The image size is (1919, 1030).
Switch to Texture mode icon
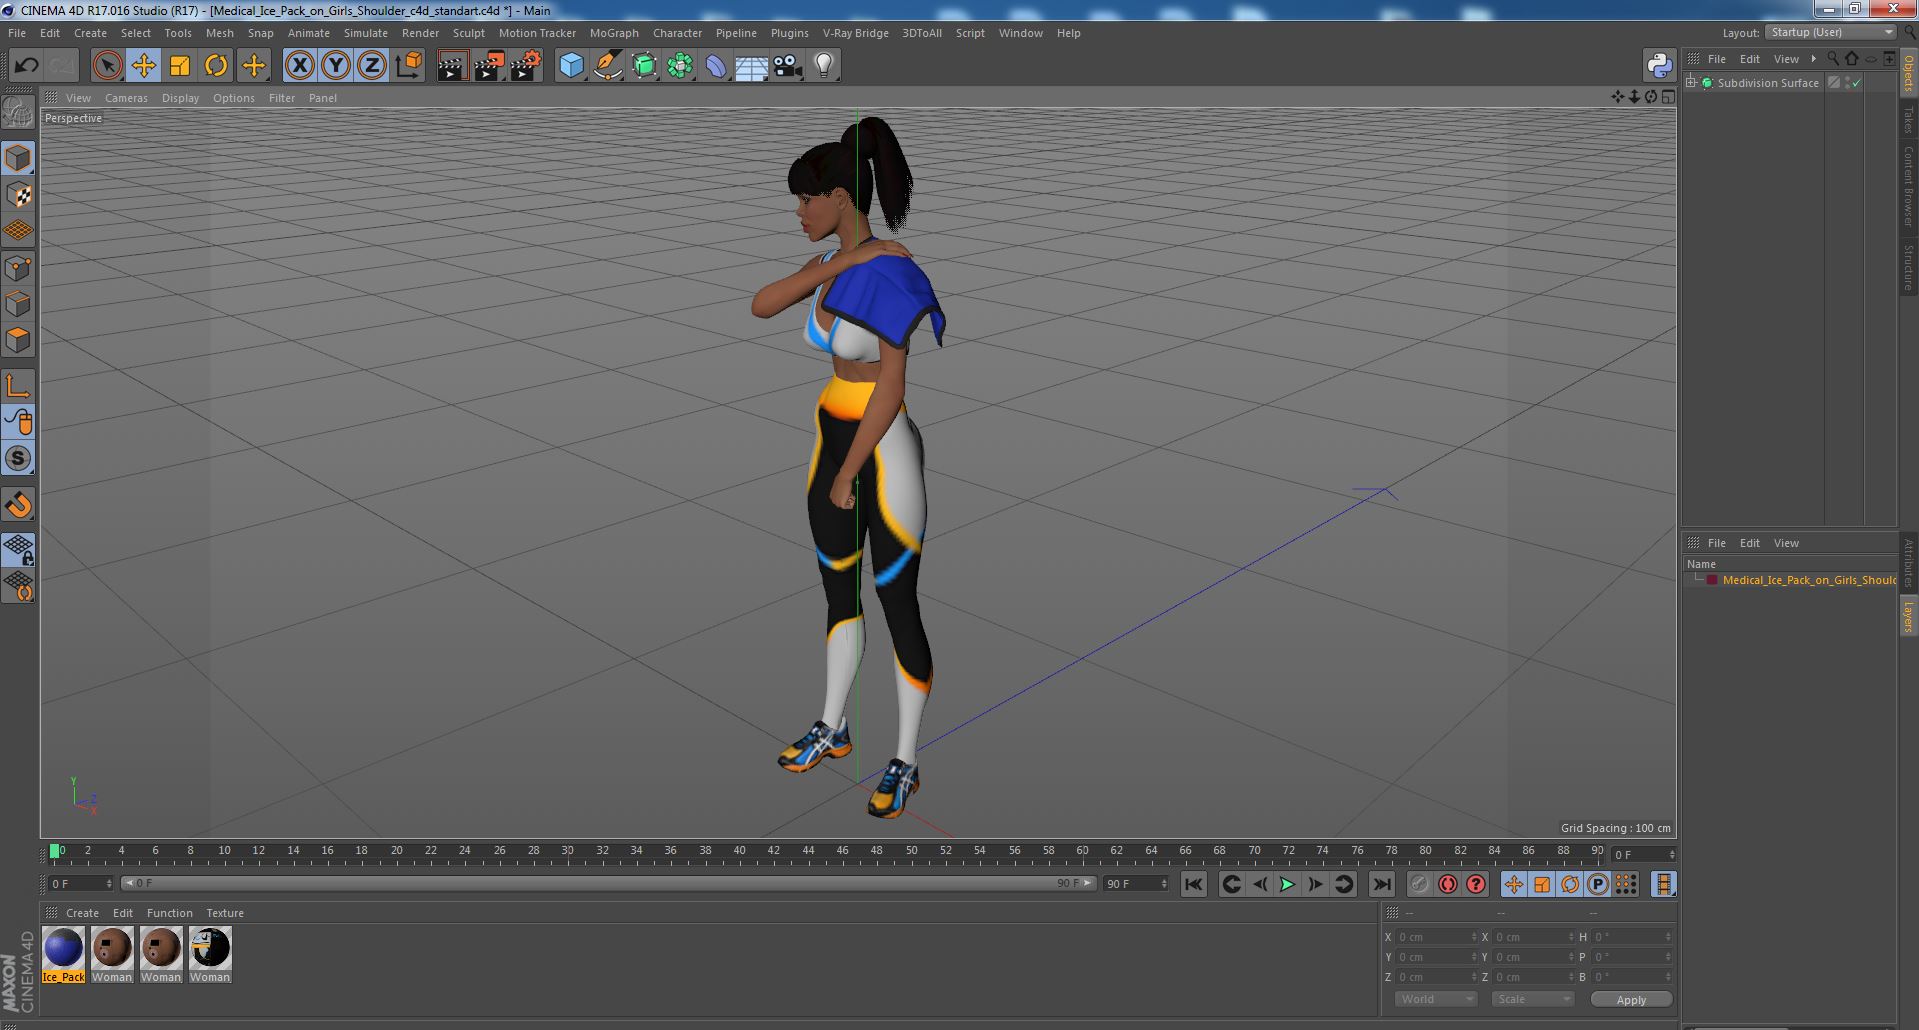18,195
